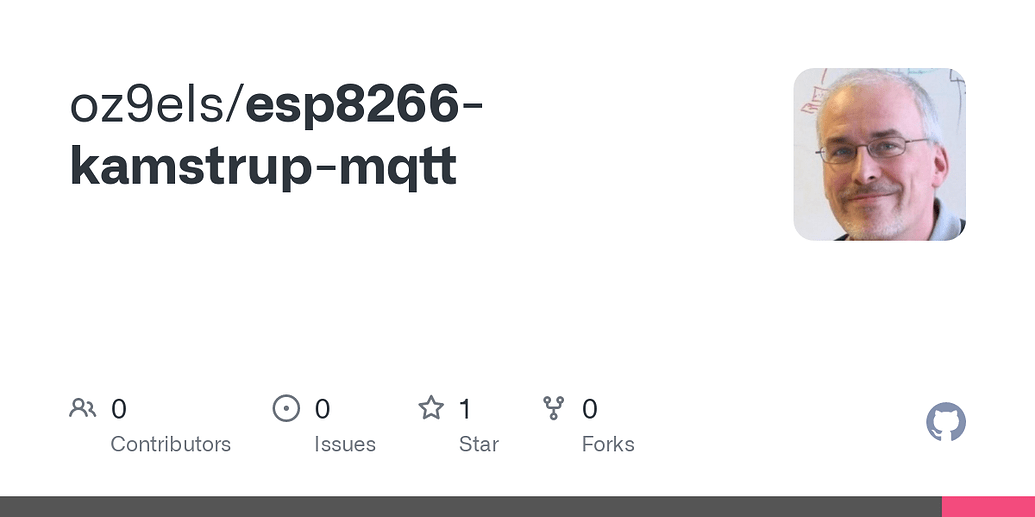Click the kamstrup-mqtt title line

263,168
